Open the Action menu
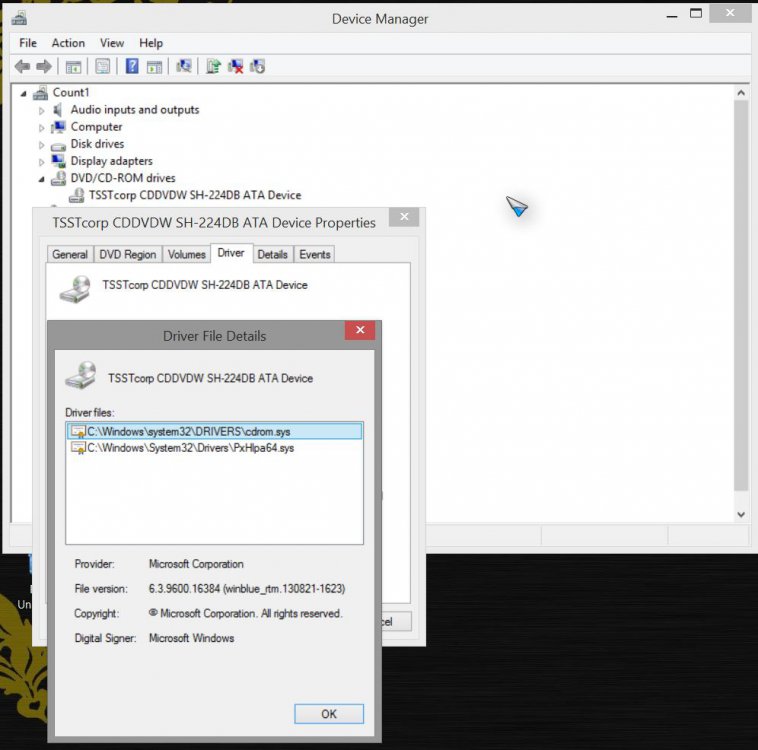The image size is (758, 750). click(68, 43)
